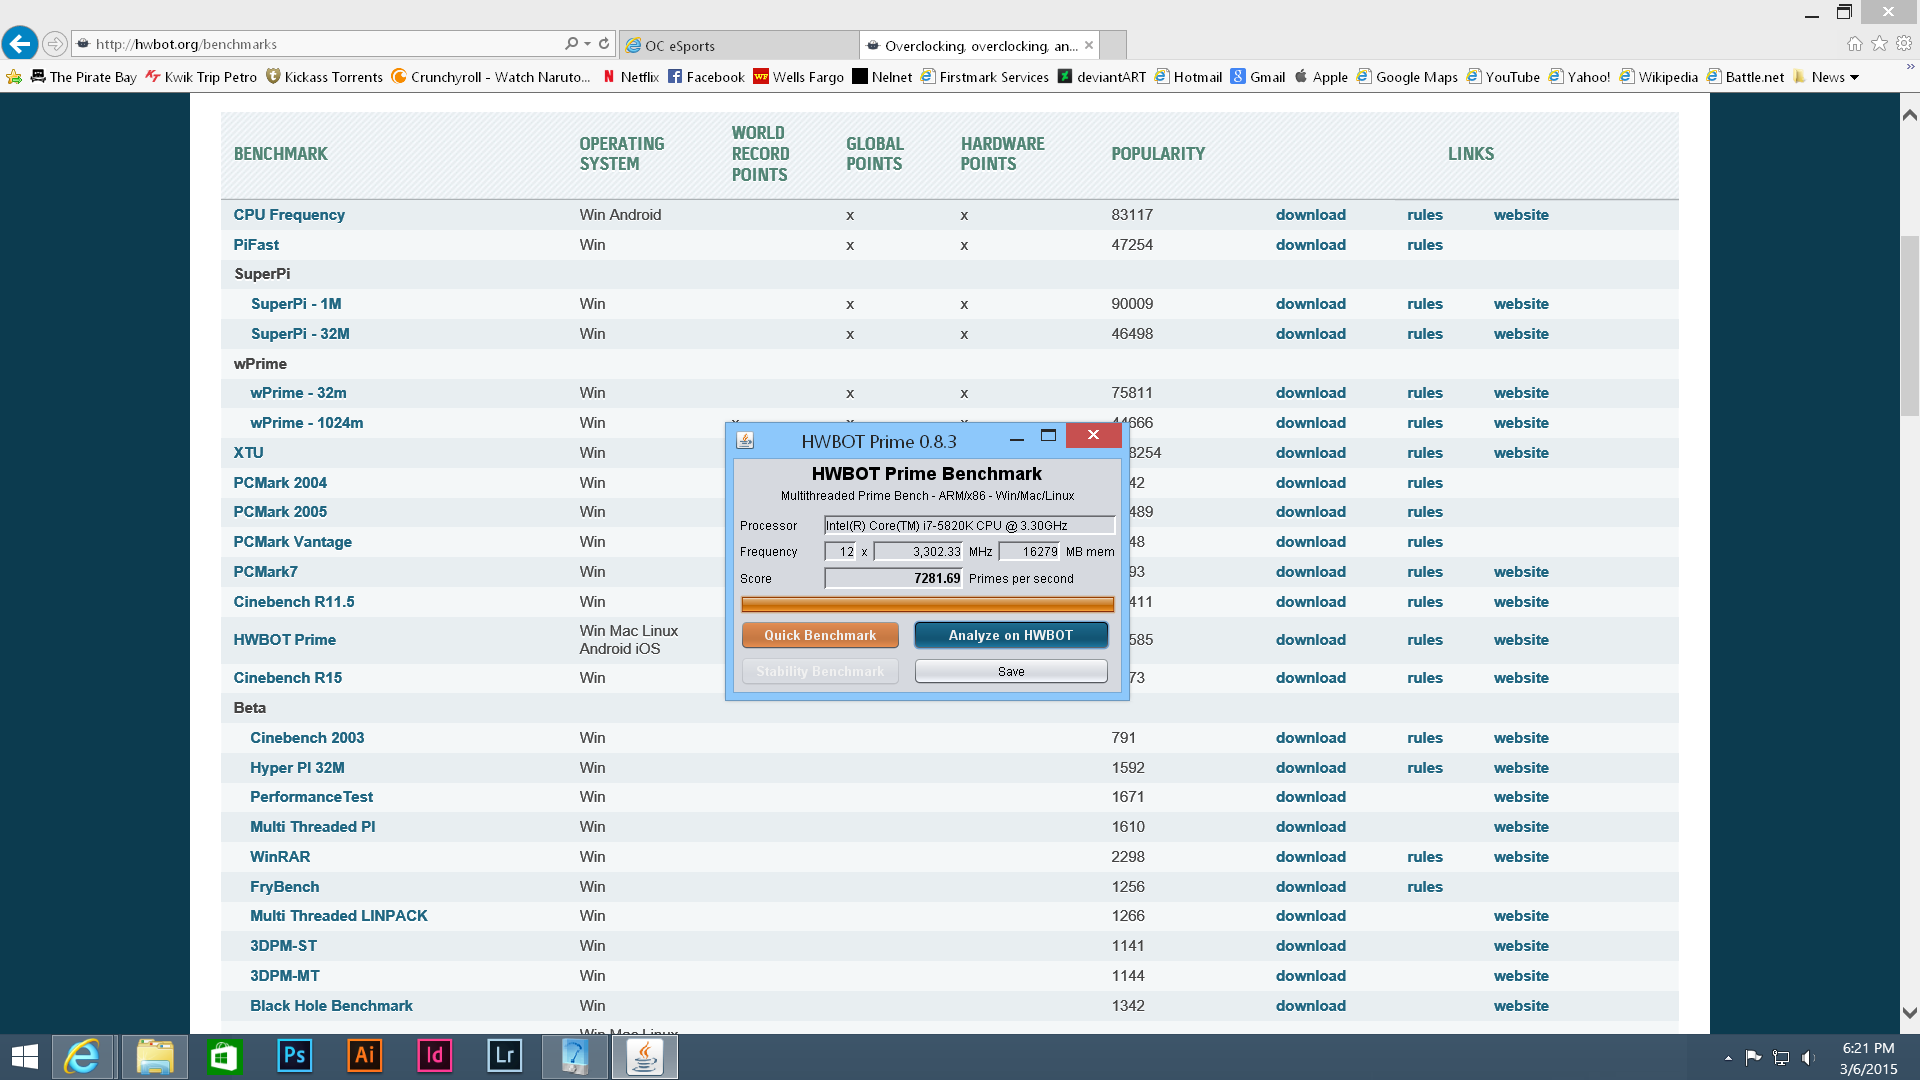
Task: Click the orange benchmark progress bar
Action: pyautogui.click(x=927, y=604)
